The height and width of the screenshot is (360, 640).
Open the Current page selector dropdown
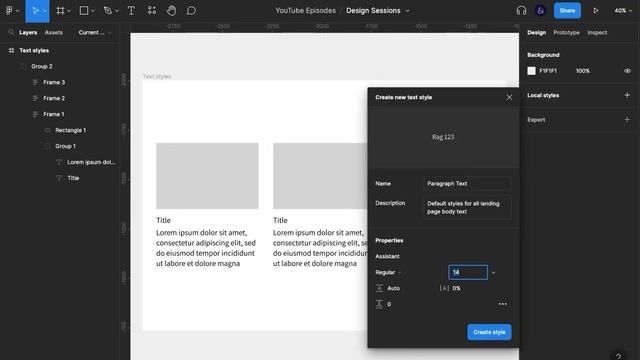point(95,32)
